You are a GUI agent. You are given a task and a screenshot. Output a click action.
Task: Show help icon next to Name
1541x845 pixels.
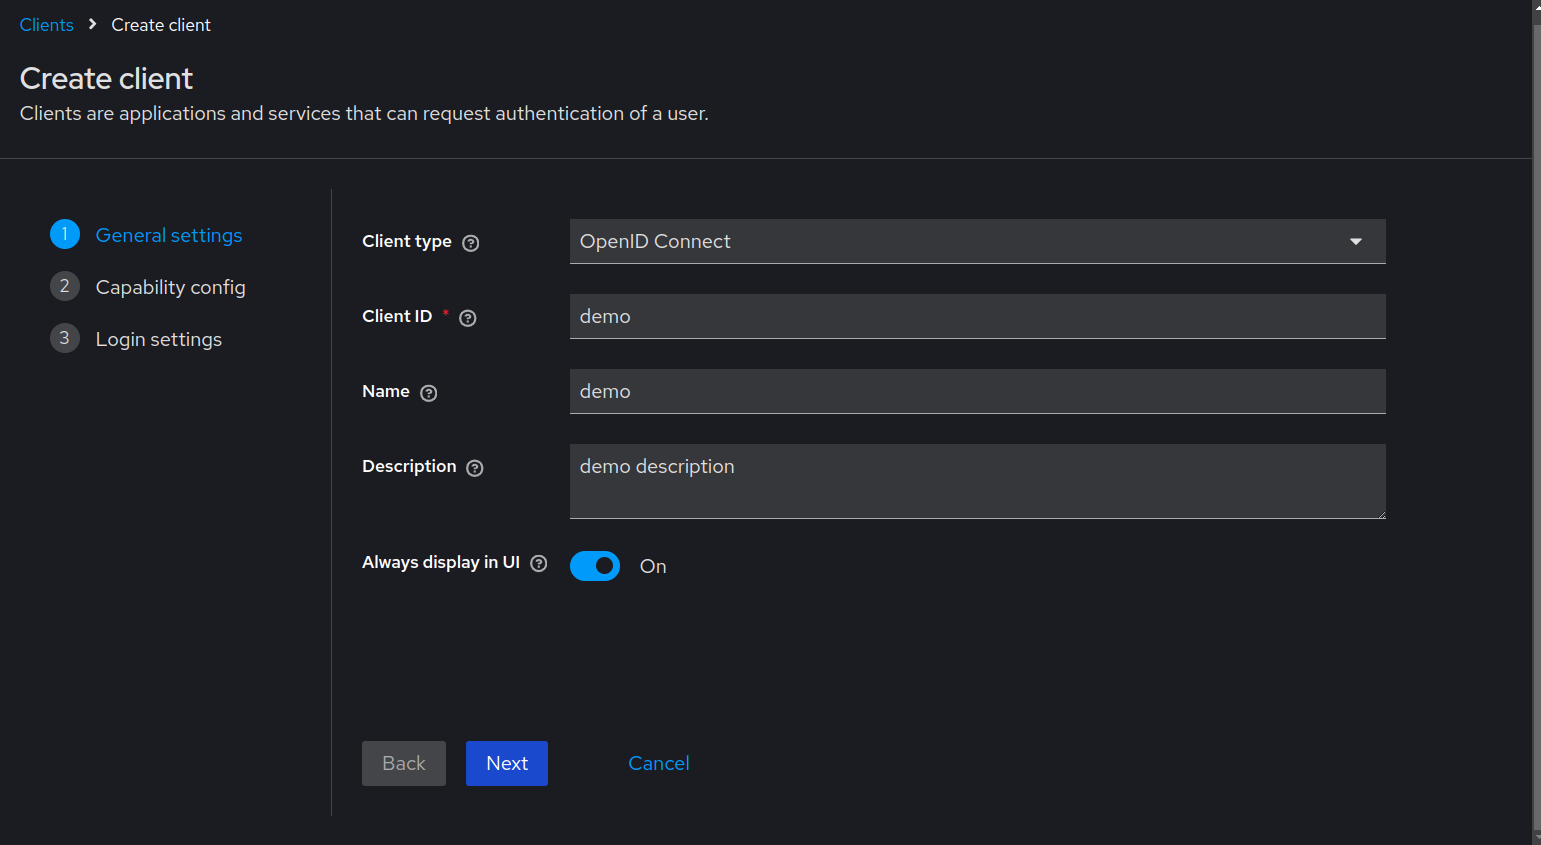coord(429,393)
